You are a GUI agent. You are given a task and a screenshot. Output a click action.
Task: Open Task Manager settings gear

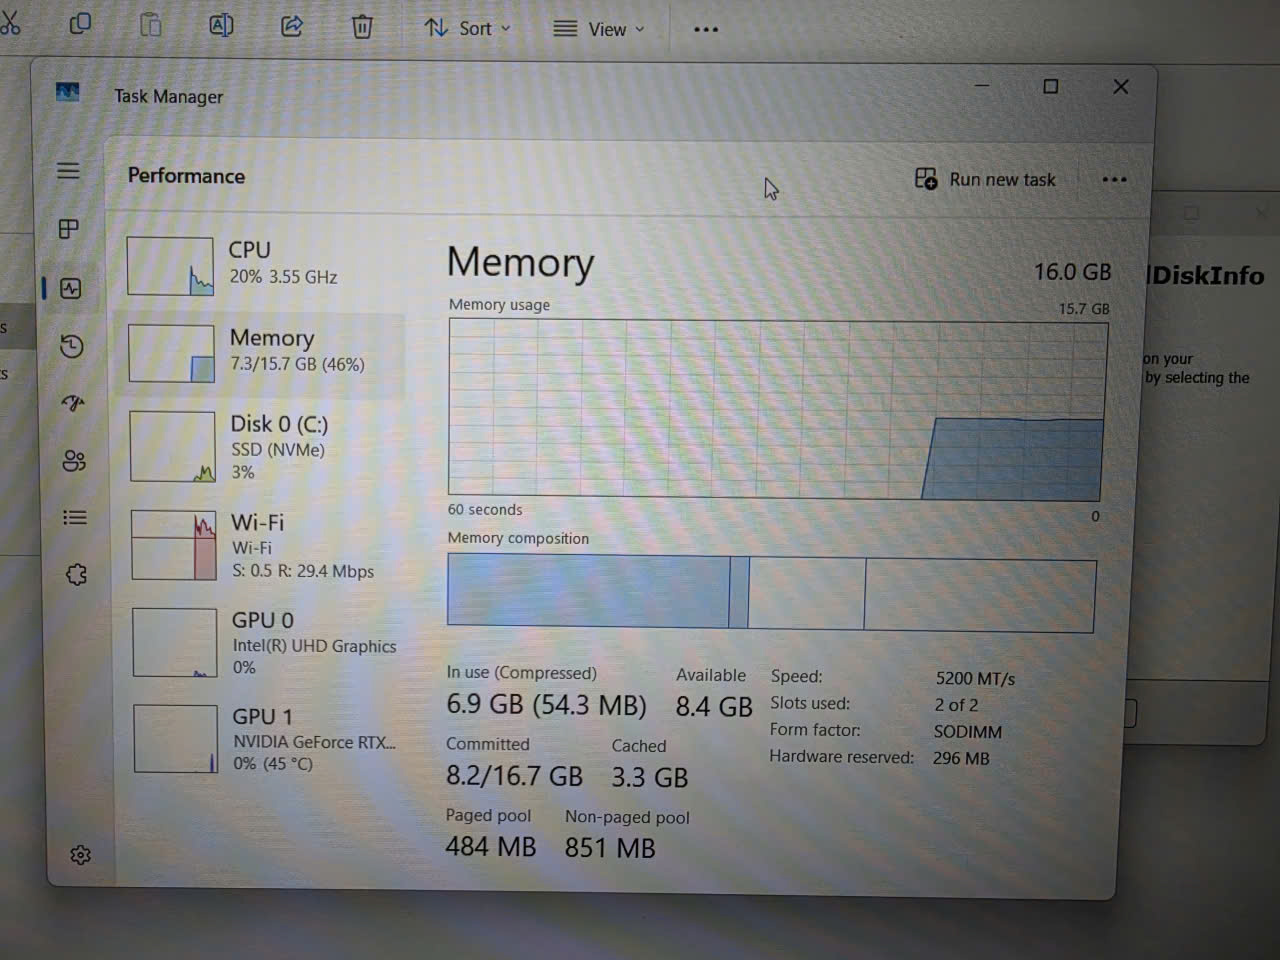click(81, 855)
